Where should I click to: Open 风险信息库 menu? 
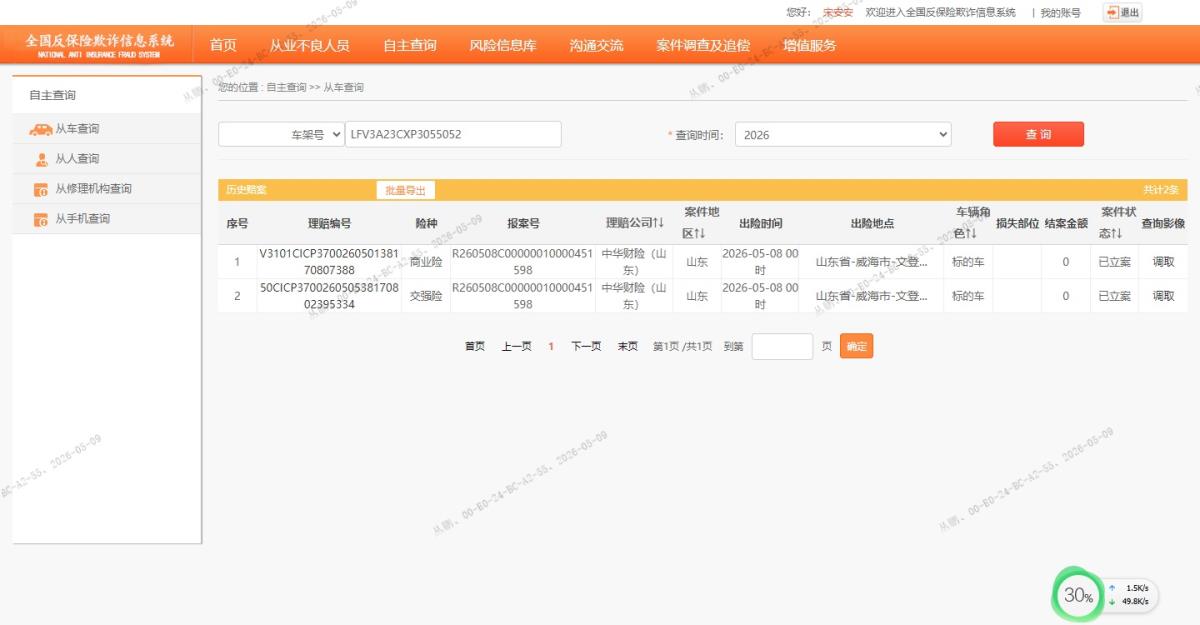(x=503, y=45)
